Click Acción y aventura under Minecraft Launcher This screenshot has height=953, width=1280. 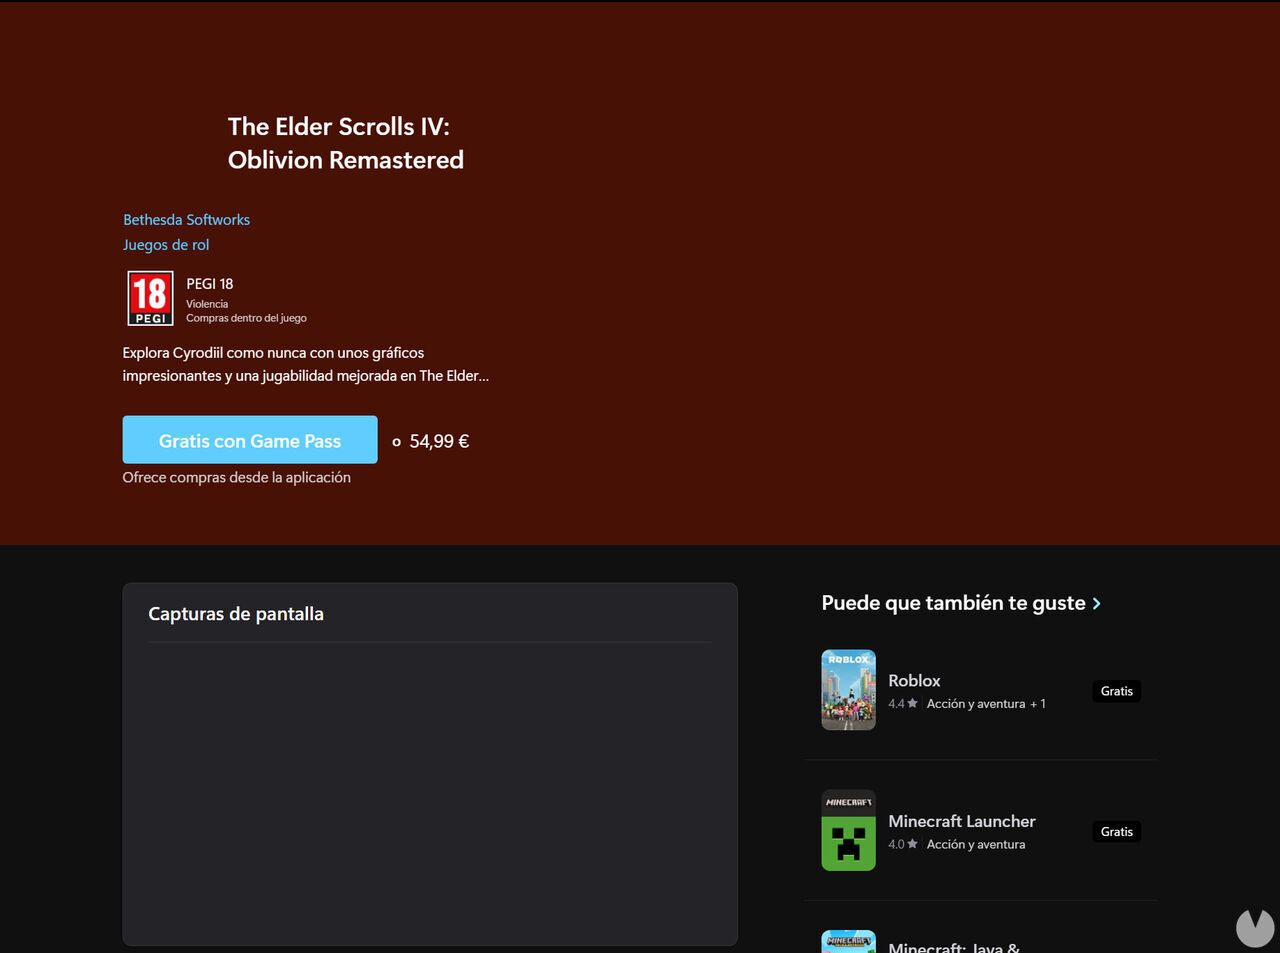(x=976, y=845)
